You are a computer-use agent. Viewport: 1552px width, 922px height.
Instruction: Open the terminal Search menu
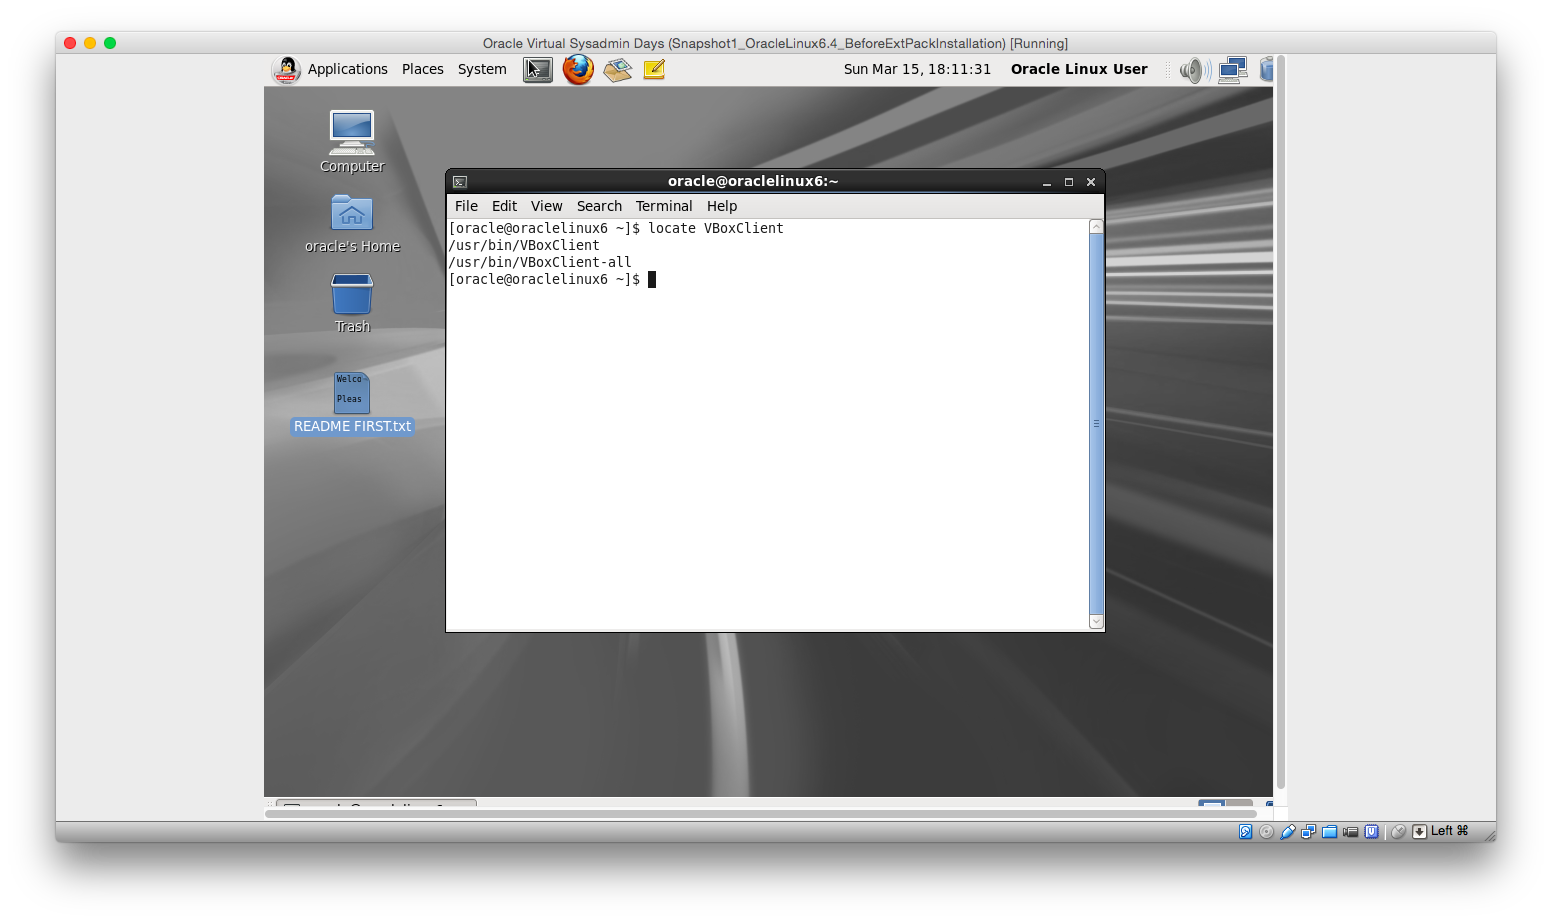(599, 206)
